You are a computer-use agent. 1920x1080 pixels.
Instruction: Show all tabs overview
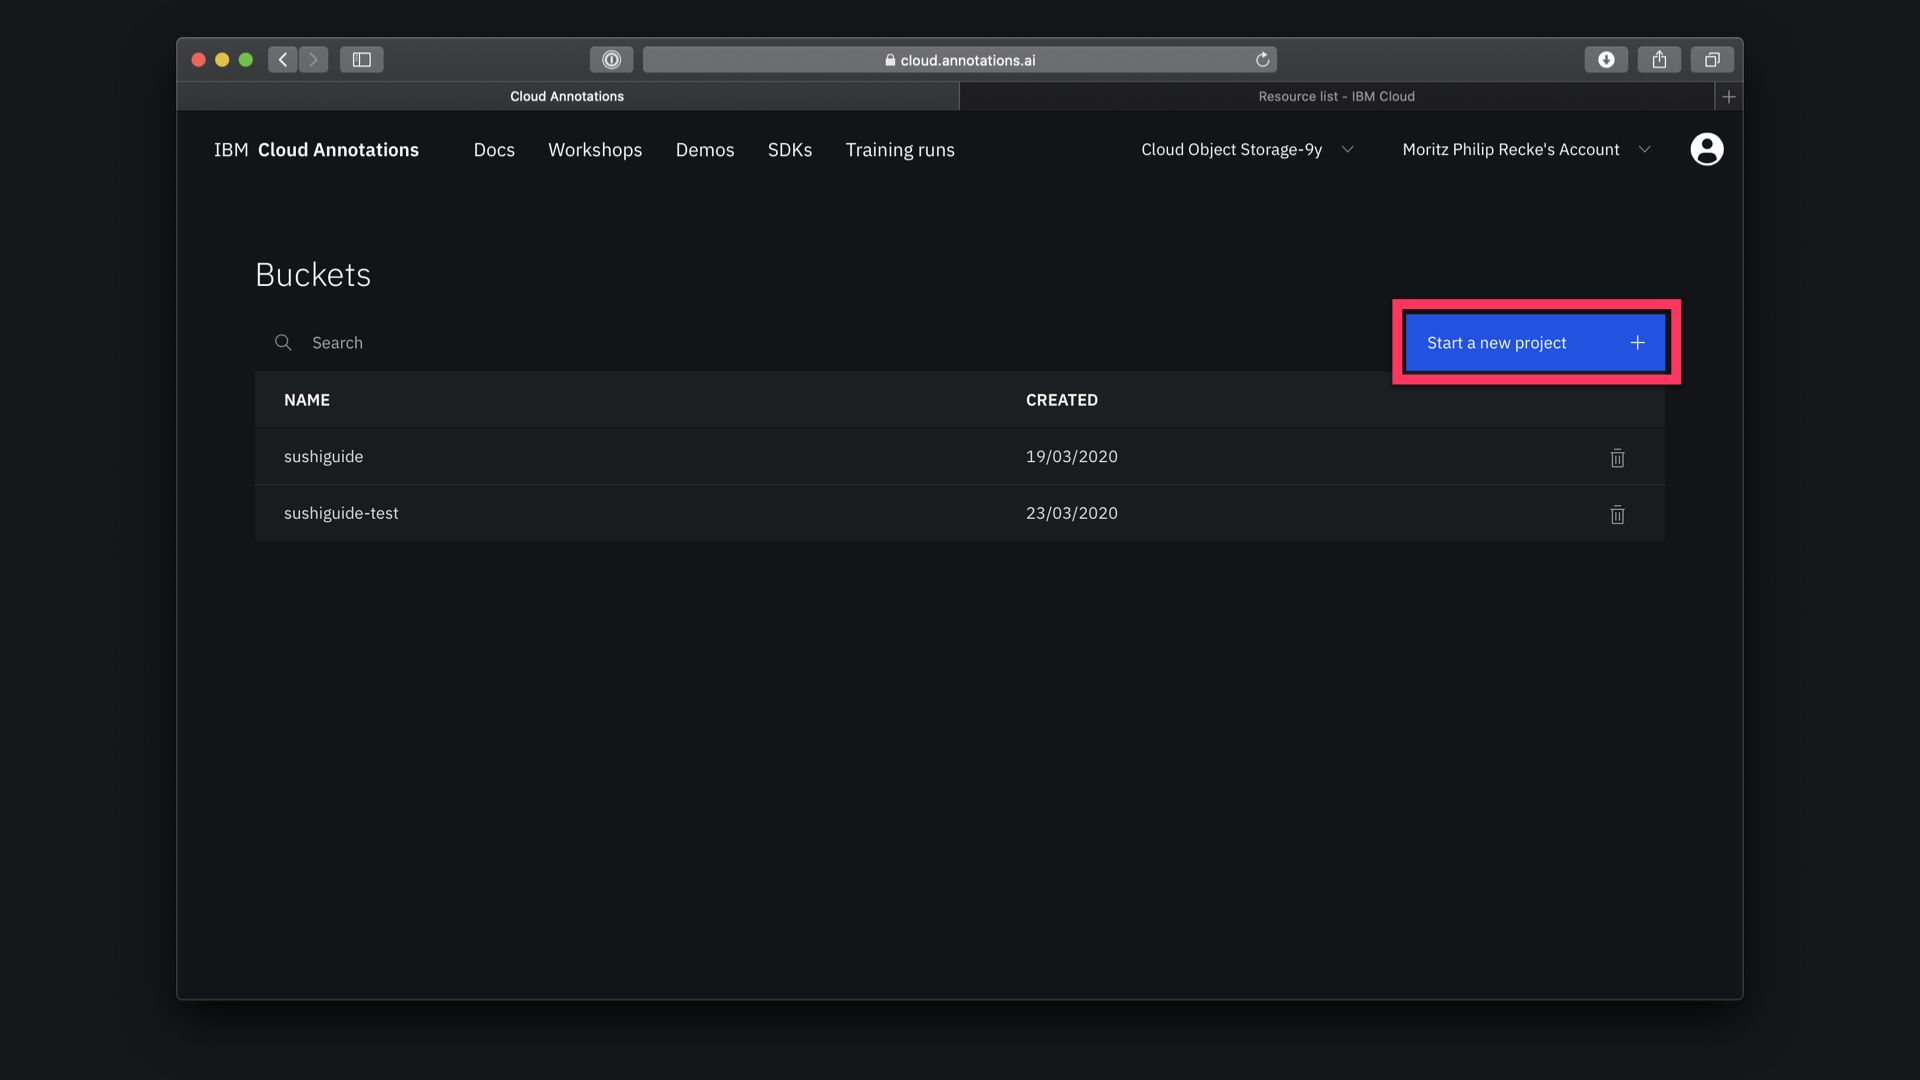1712,60
